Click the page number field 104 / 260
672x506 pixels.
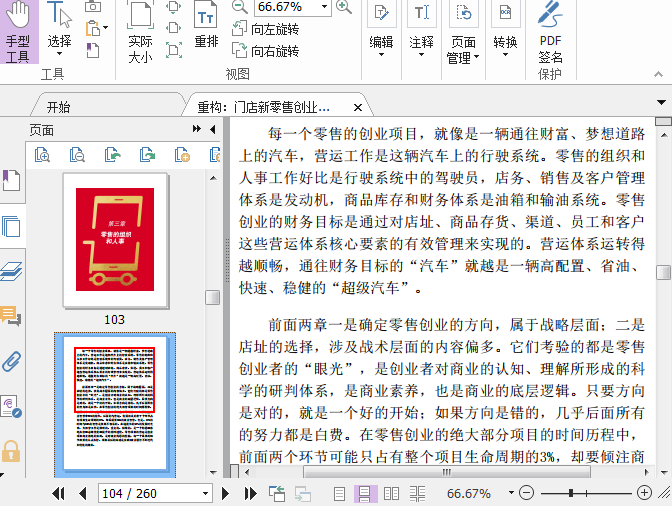click(x=148, y=494)
